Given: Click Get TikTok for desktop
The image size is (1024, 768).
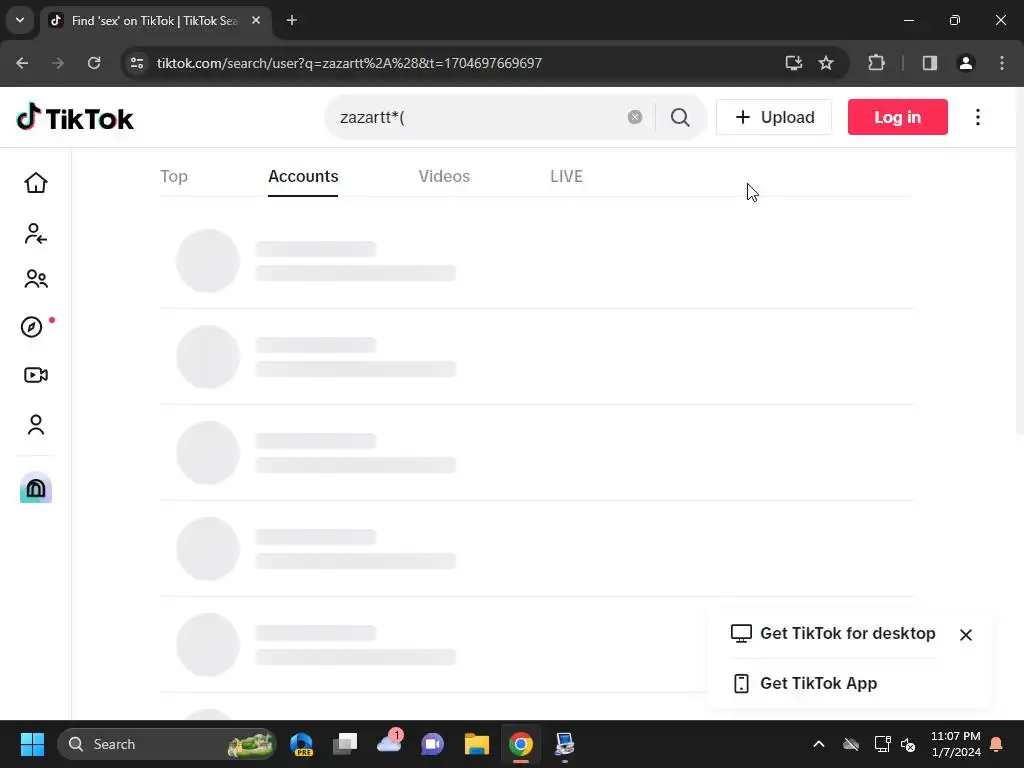Looking at the screenshot, I should pos(833,633).
